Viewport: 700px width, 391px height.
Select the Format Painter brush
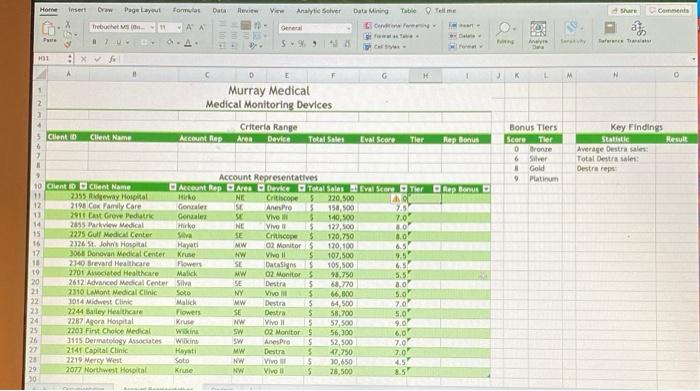pyautogui.click(x=68, y=44)
